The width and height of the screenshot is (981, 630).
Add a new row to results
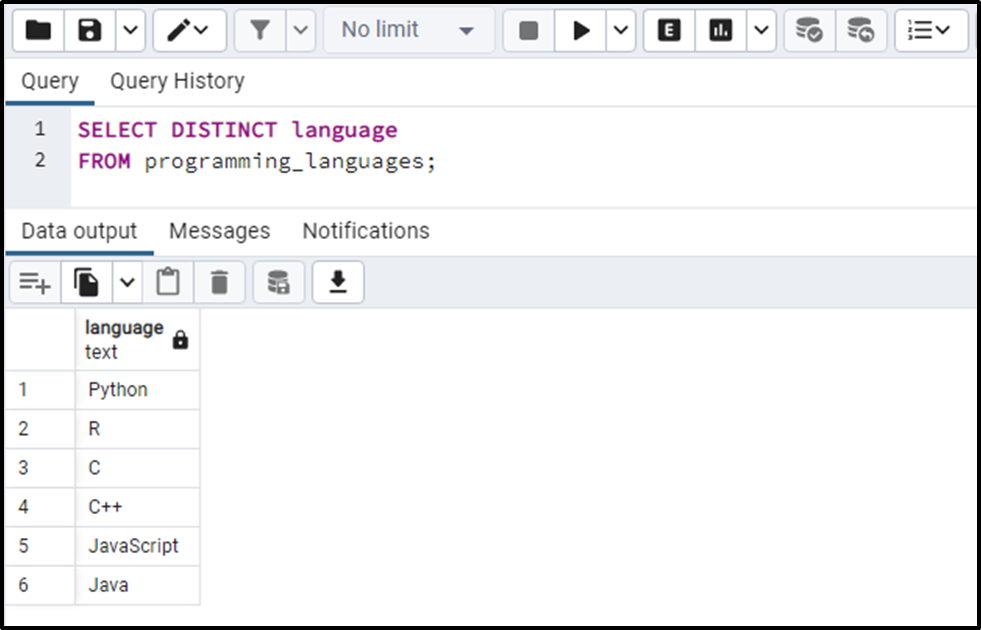(35, 283)
